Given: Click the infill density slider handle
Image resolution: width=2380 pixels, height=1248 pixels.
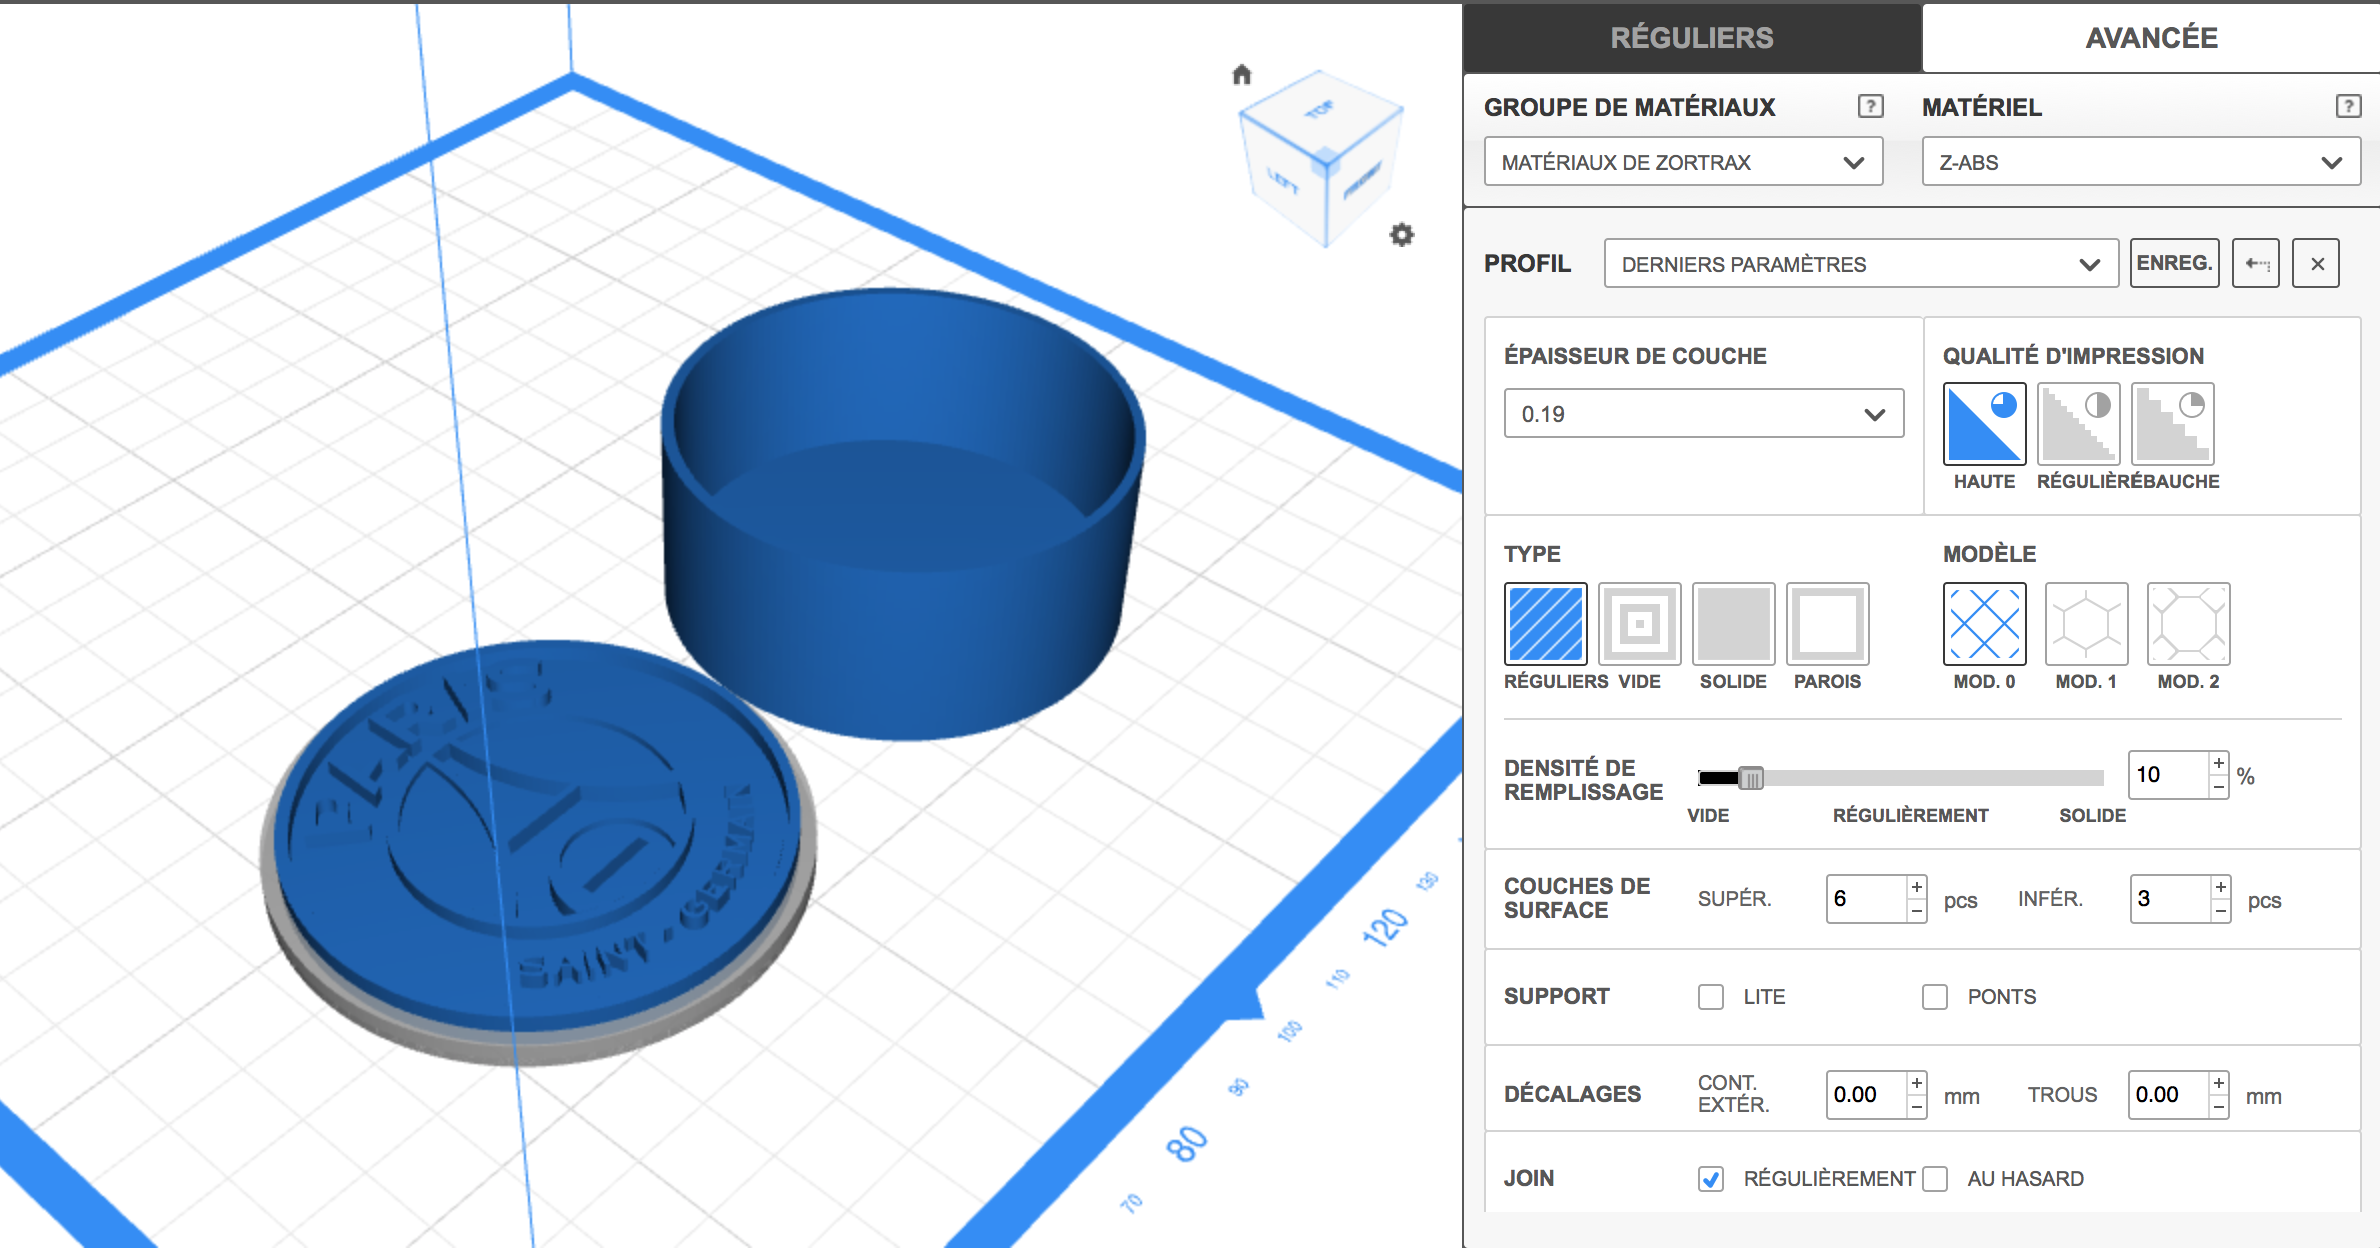Looking at the screenshot, I should [x=1751, y=778].
